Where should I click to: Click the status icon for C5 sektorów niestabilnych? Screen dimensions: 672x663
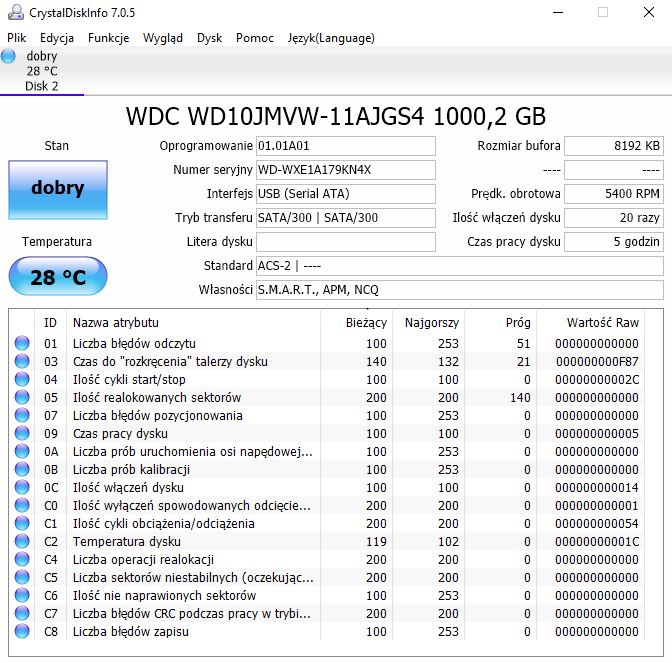click(x=22, y=577)
